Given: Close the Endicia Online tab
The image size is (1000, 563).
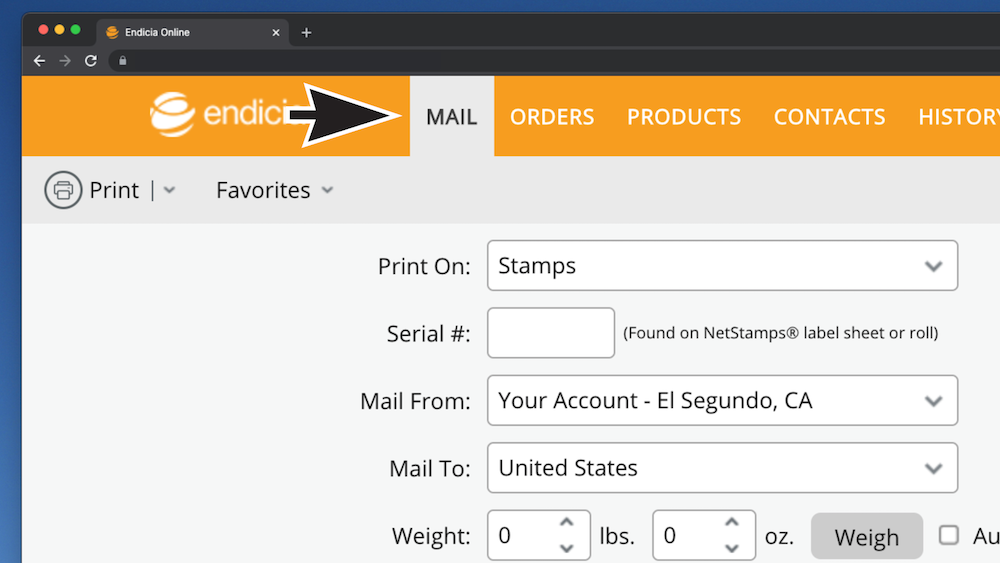Looking at the screenshot, I should point(276,33).
